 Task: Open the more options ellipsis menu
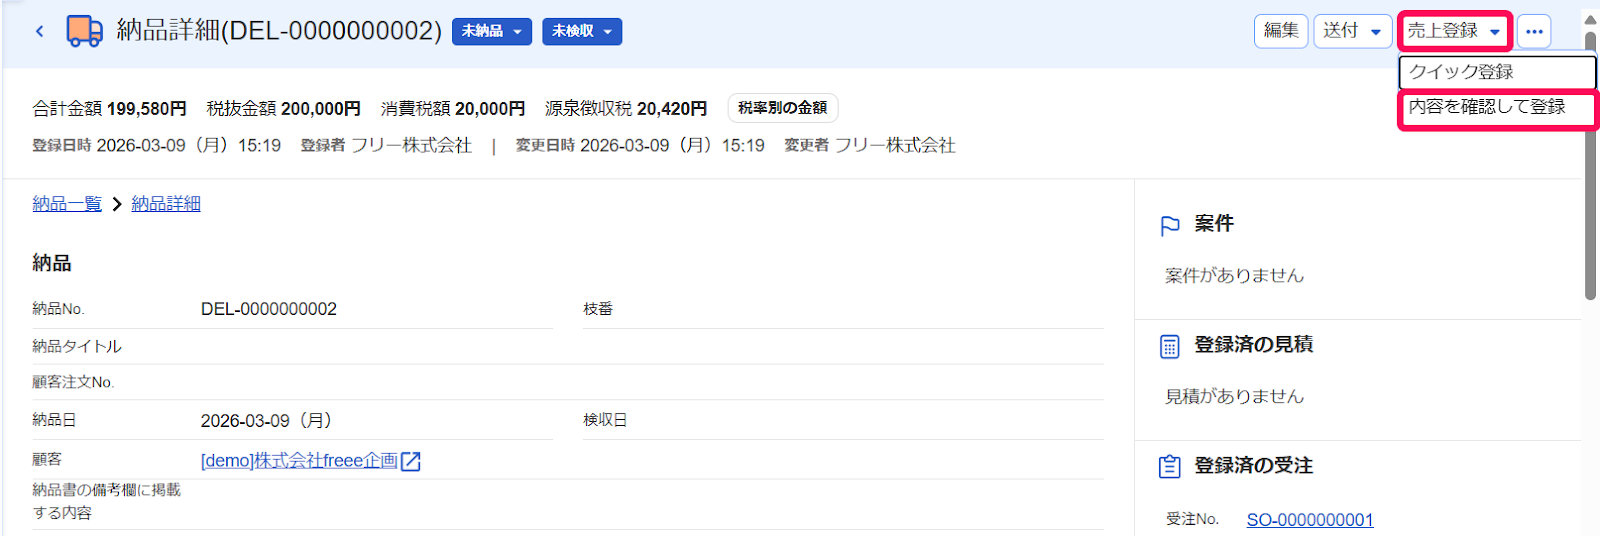click(x=1534, y=31)
